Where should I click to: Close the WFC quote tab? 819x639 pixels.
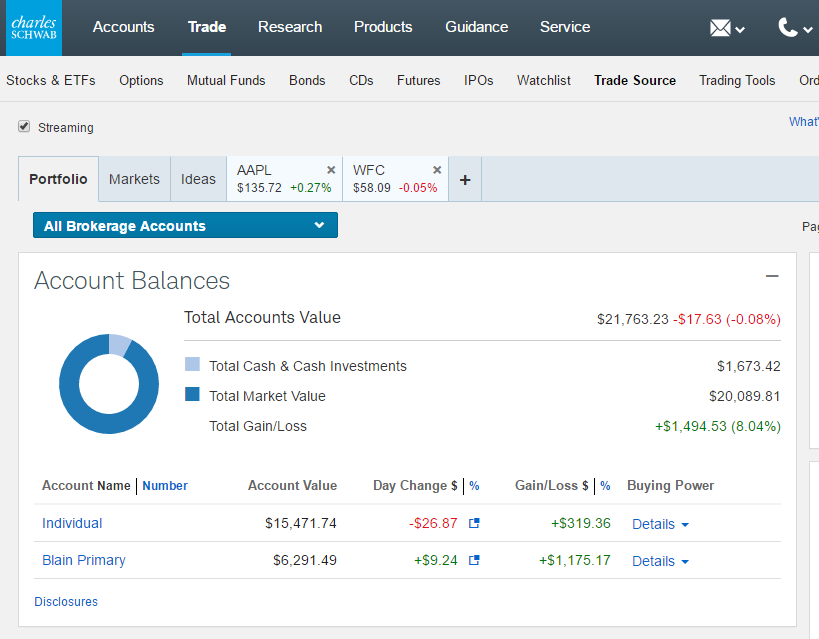437,170
